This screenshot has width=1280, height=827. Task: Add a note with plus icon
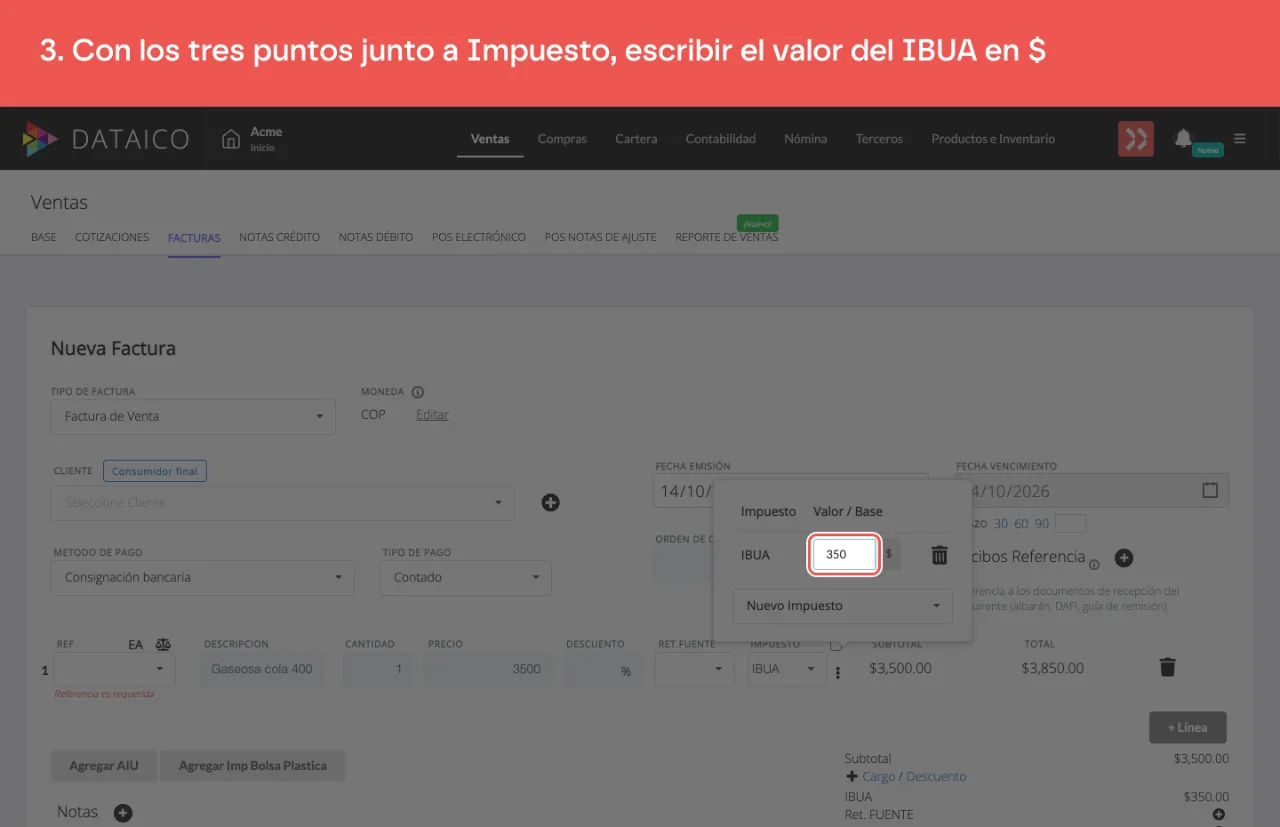[123, 813]
